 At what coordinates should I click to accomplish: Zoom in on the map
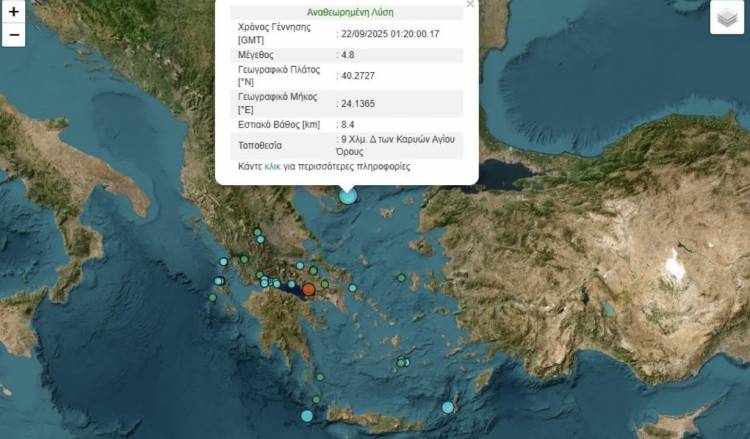click(13, 12)
